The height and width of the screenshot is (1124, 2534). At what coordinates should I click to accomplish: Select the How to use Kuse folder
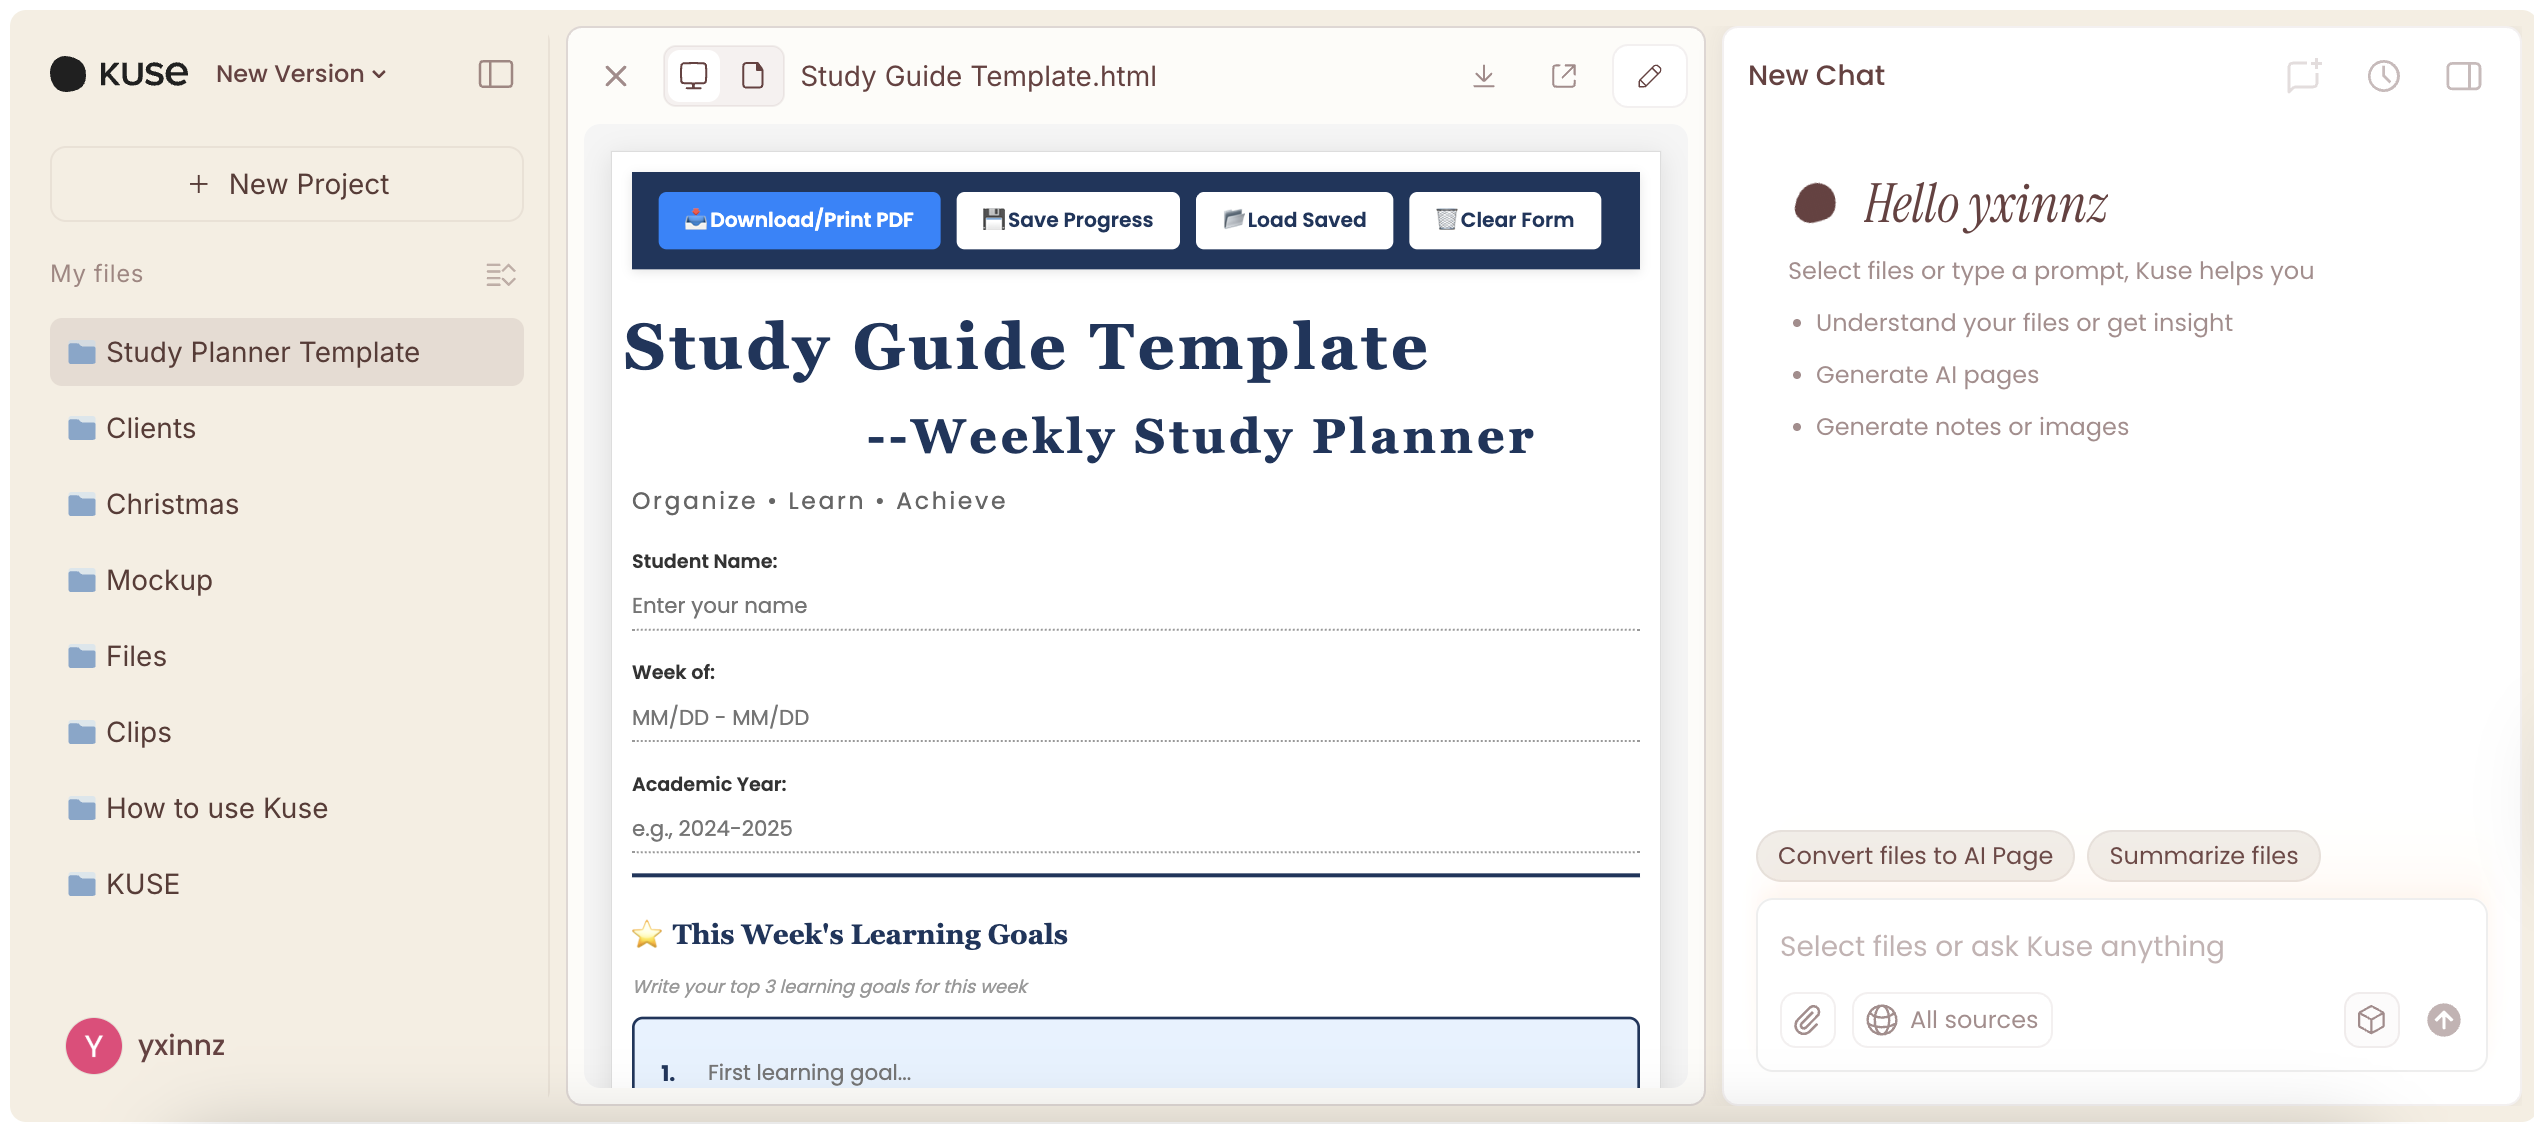(217, 808)
